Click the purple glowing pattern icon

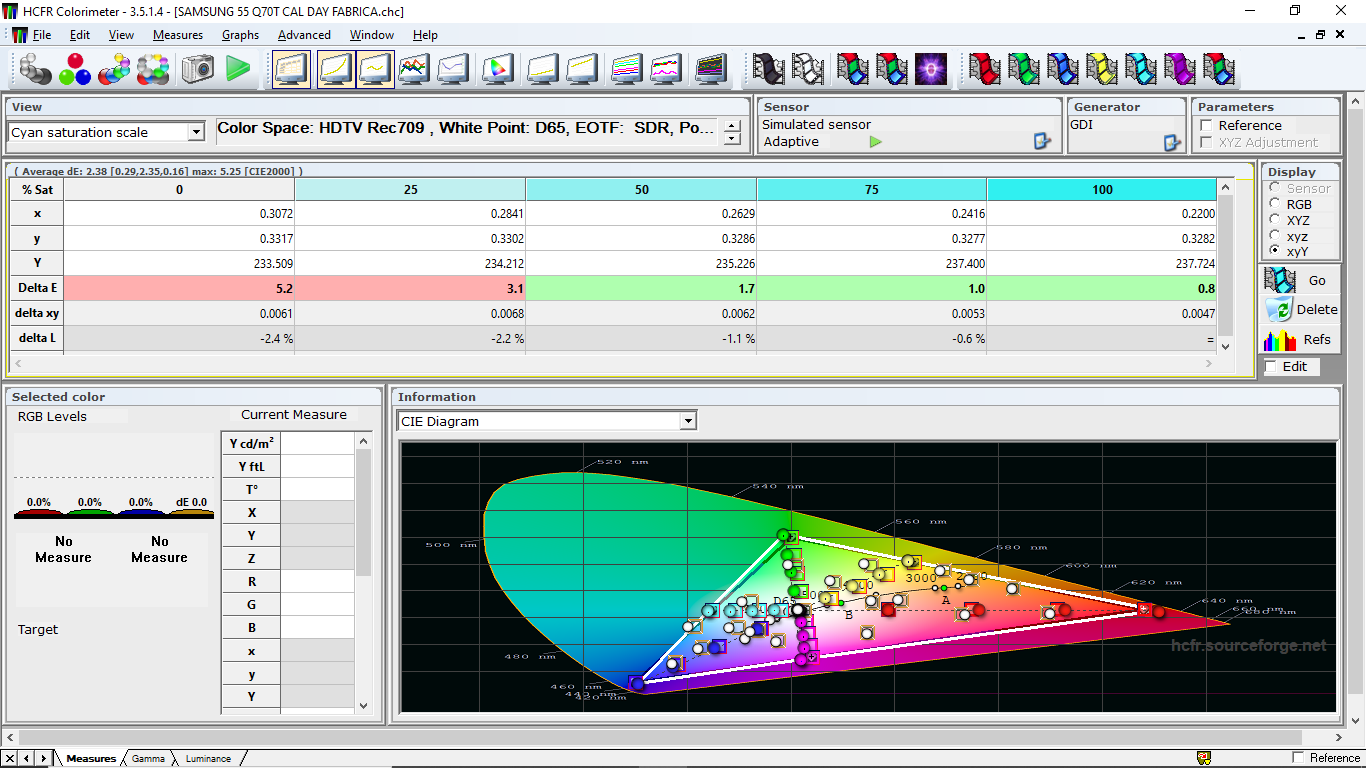point(931,69)
